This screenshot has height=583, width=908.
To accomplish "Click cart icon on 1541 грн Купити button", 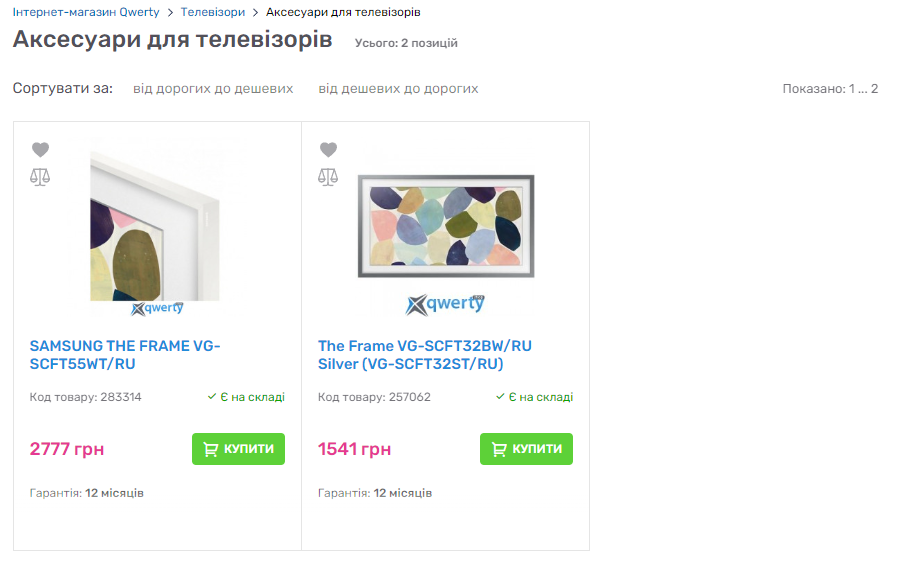I will click(x=499, y=449).
